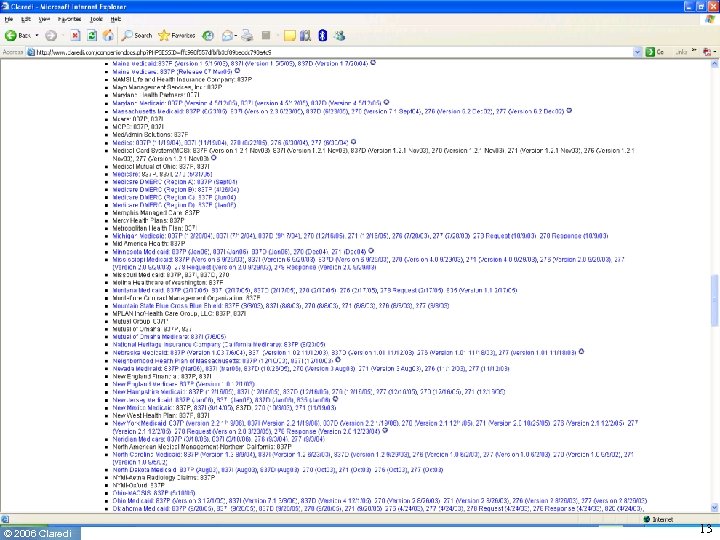Click the info icon after Massachusetts Medicaid line
The height and width of the screenshot is (540, 720).
pos(569,110)
